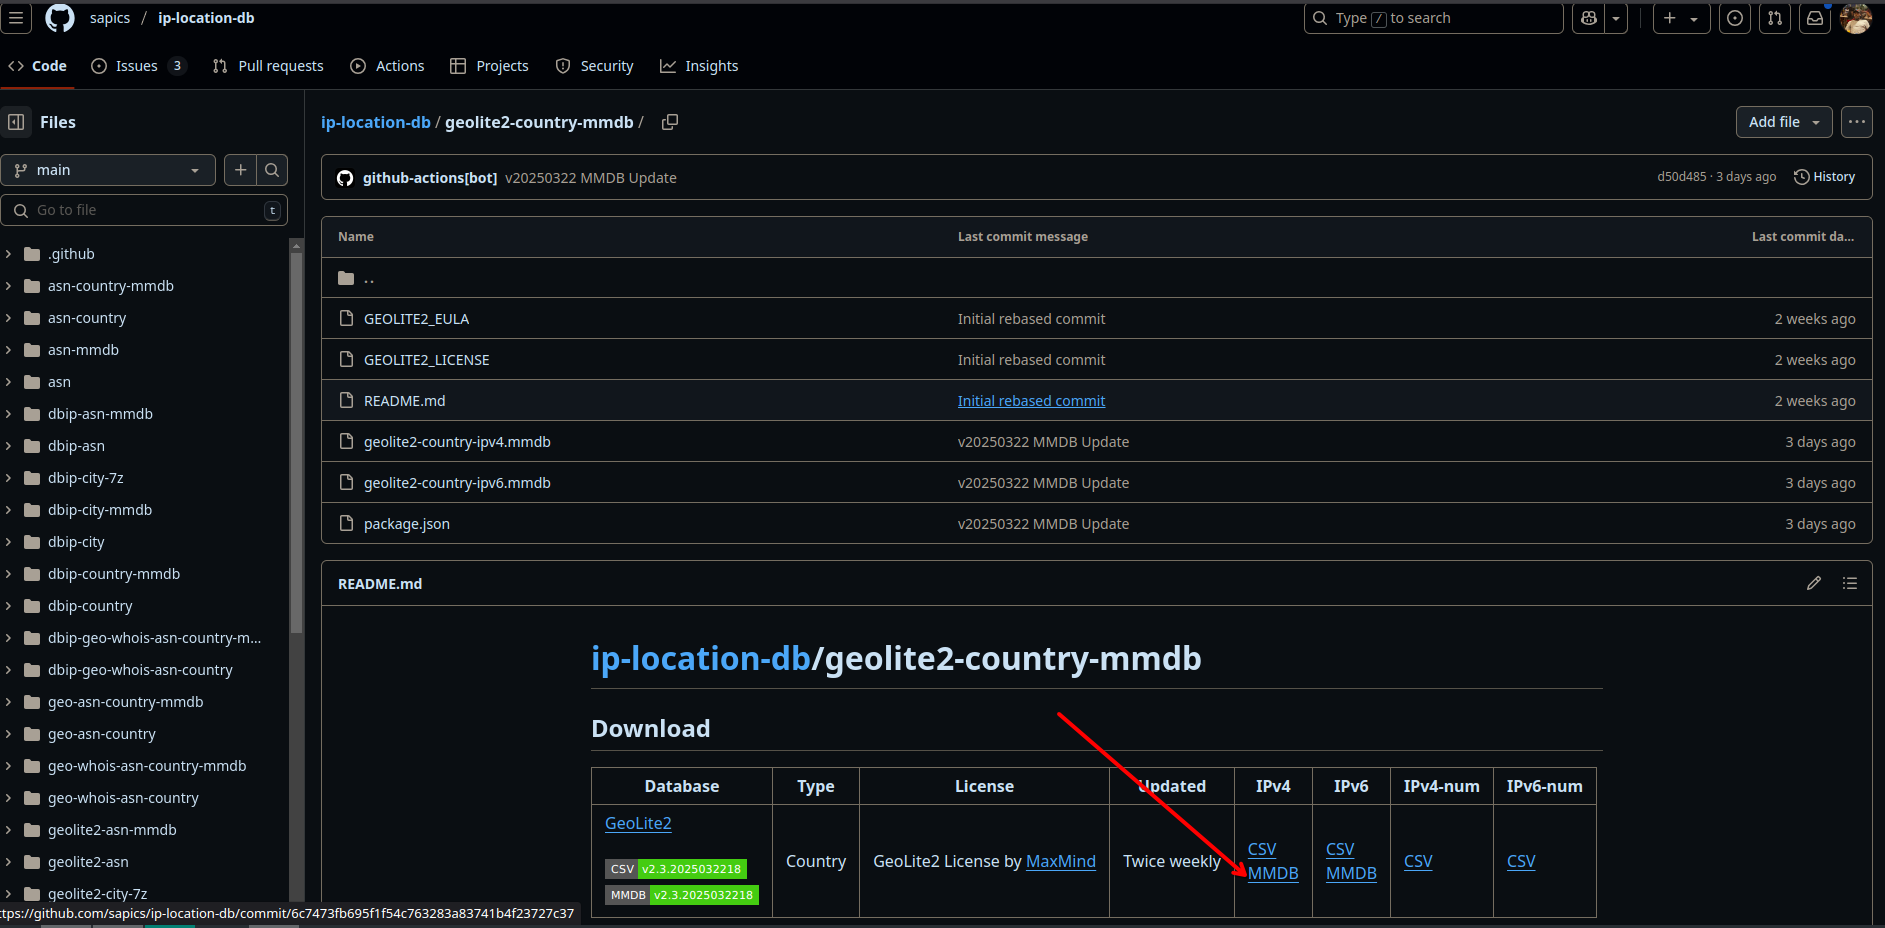
Task: Switch to the Code tab
Action: [x=37, y=66]
